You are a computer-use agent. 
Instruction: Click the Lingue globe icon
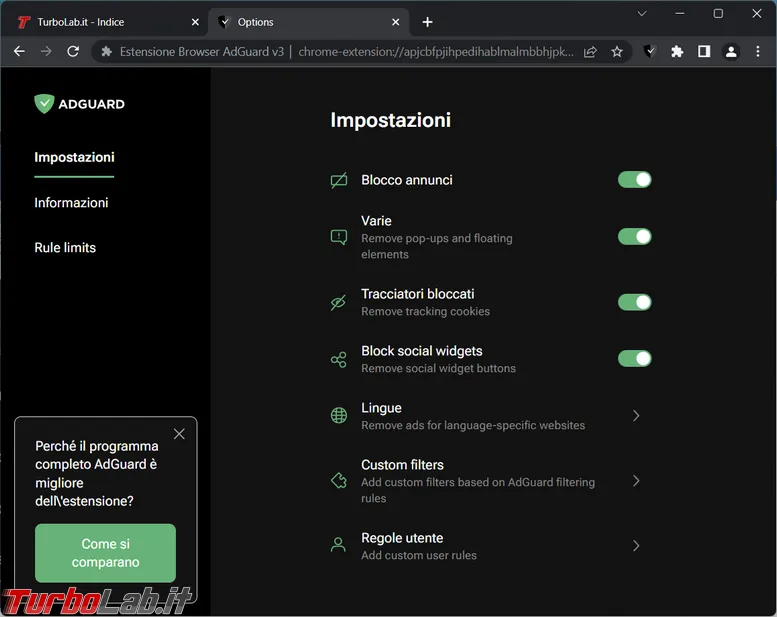click(339, 415)
